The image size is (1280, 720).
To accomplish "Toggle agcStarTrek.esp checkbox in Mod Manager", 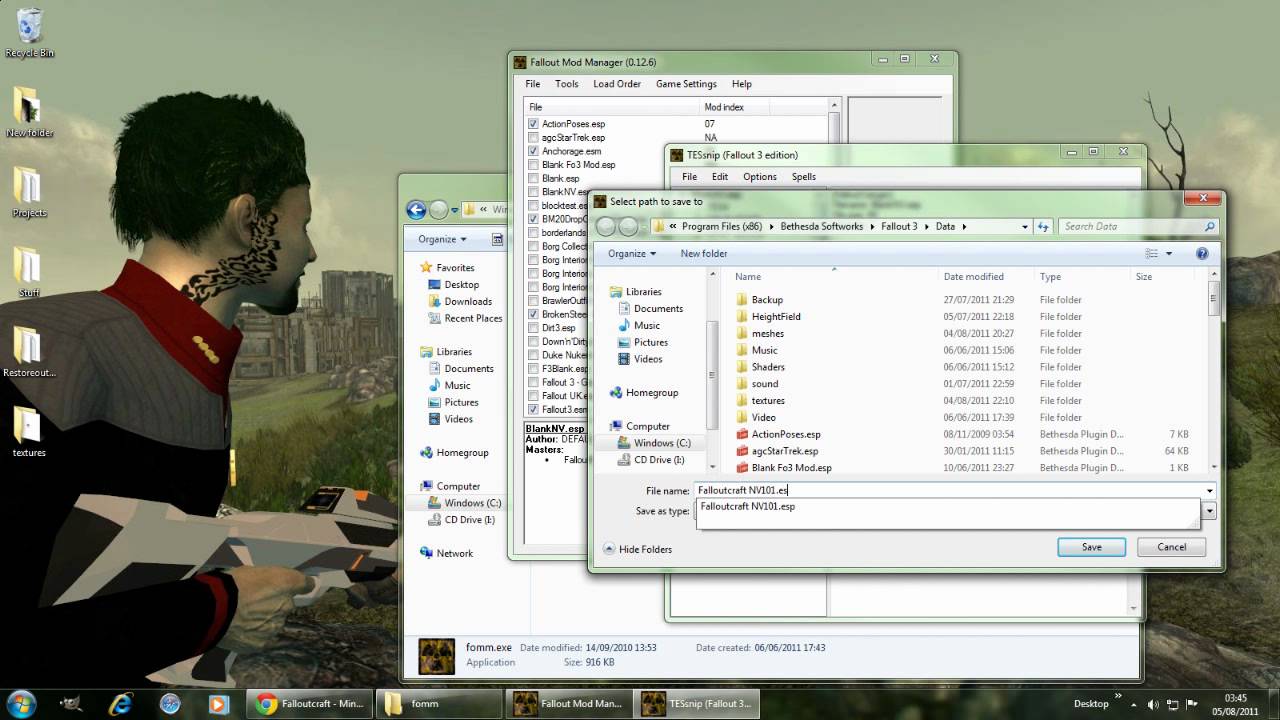I will pyautogui.click(x=533, y=138).
